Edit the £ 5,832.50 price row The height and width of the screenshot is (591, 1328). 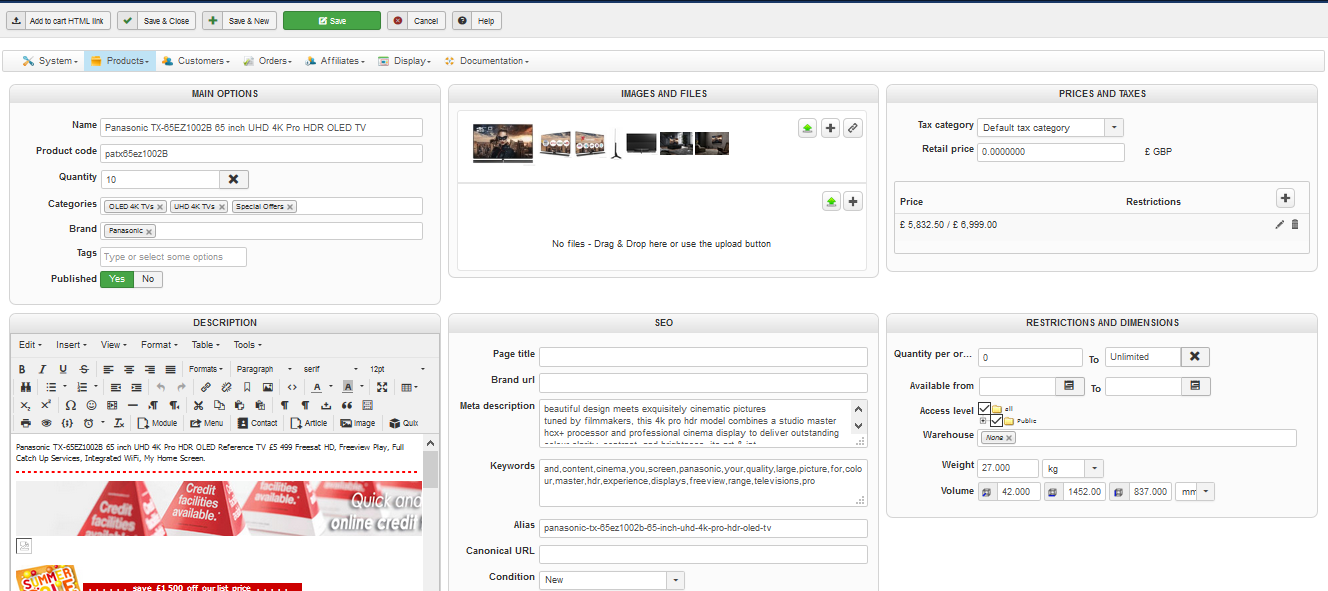[1280, 224]
